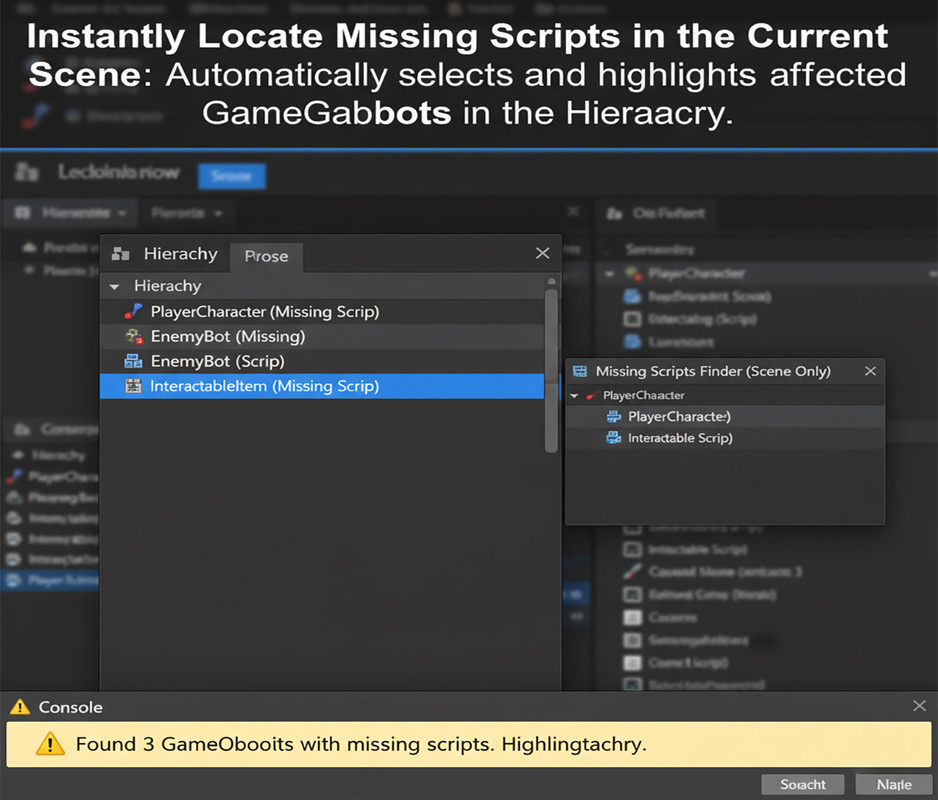The image size is (938, 800).
Task: Click the Hierarchy panel icon beside its title
Action: click(x=121, y=253)
